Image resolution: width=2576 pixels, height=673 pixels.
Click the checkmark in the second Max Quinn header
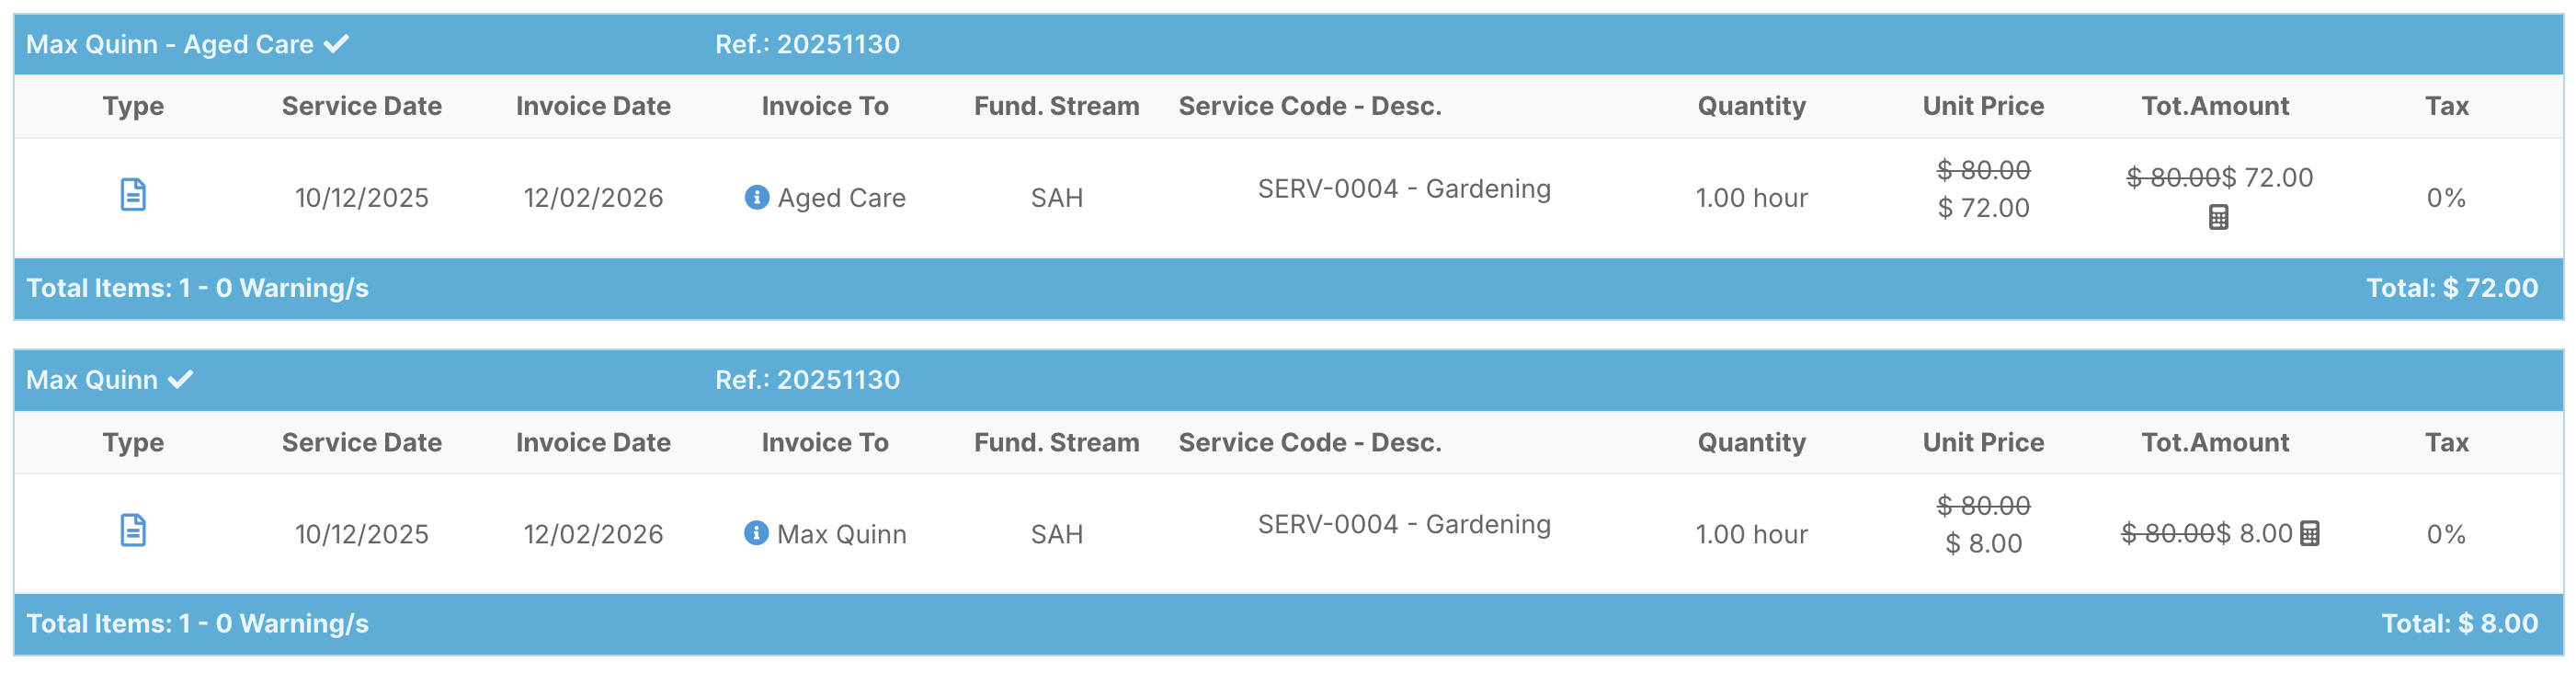coord(181,380)
